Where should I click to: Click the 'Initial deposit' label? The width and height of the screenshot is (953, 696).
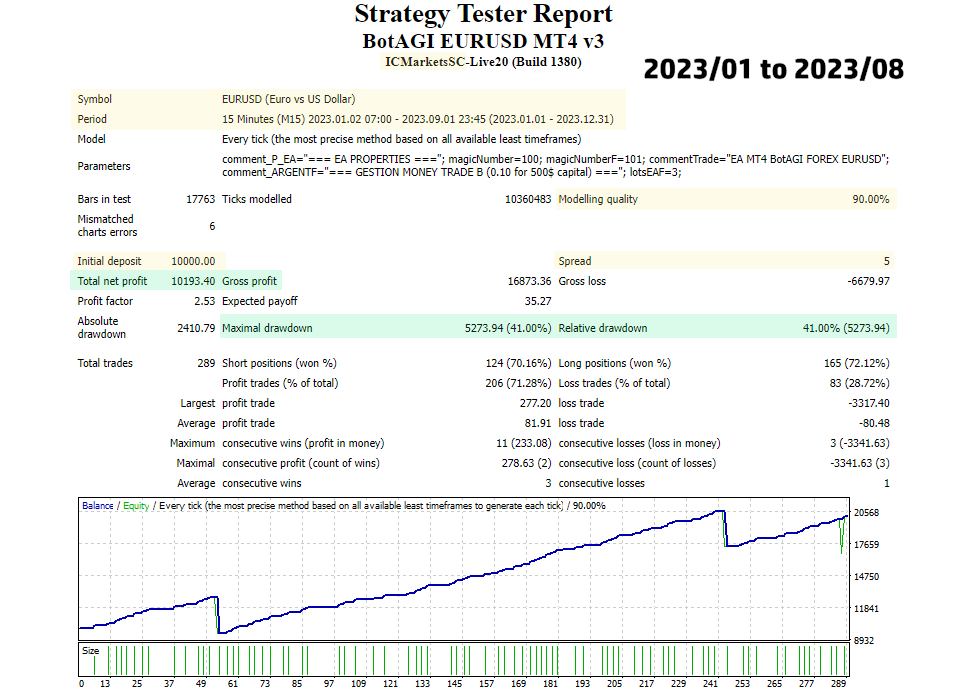tap(109, 261)
